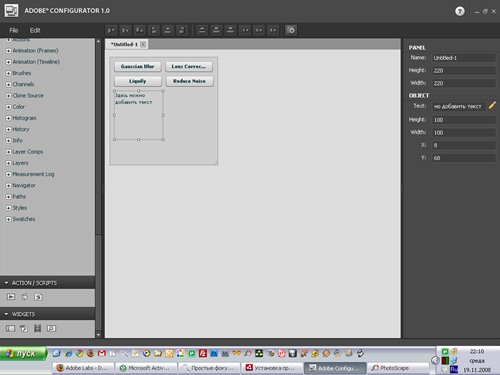Select the search widget icon under Widgets
The image size is (500, 375).
coord(51,329)
